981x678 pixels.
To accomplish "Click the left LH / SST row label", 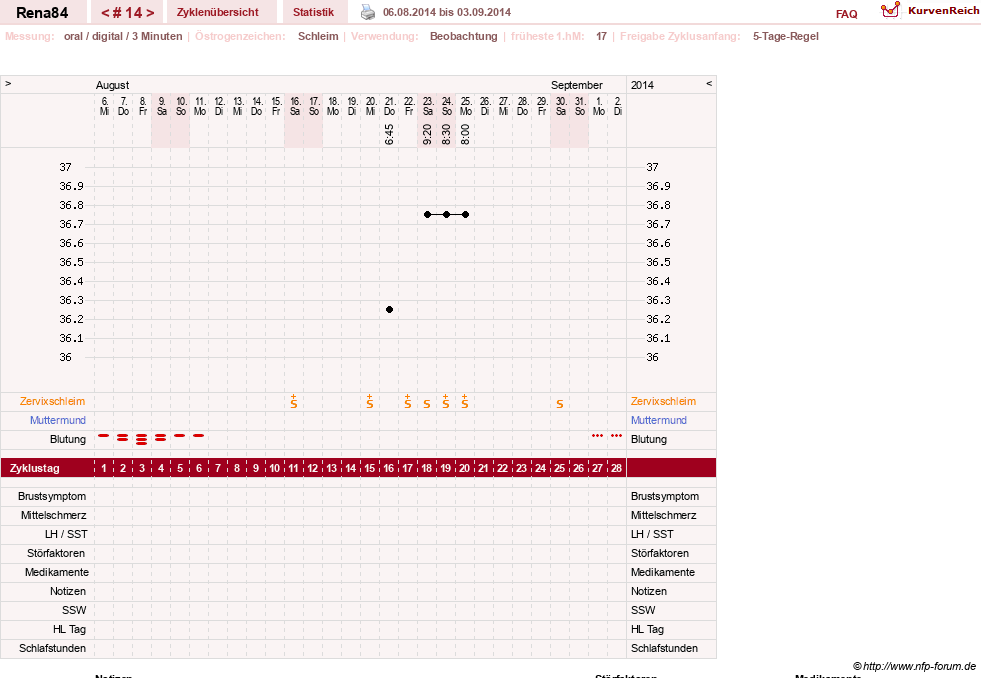I will coord(66,534).
